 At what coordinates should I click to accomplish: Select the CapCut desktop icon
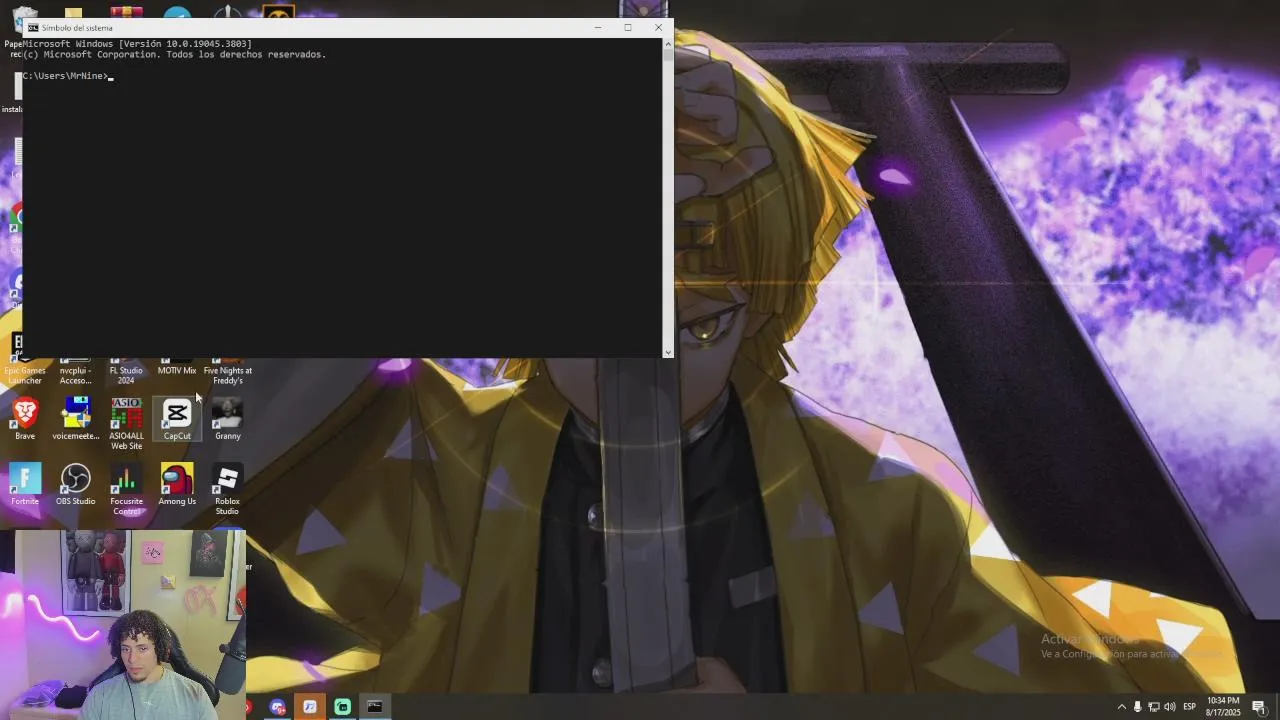click(x=177, y=418)
